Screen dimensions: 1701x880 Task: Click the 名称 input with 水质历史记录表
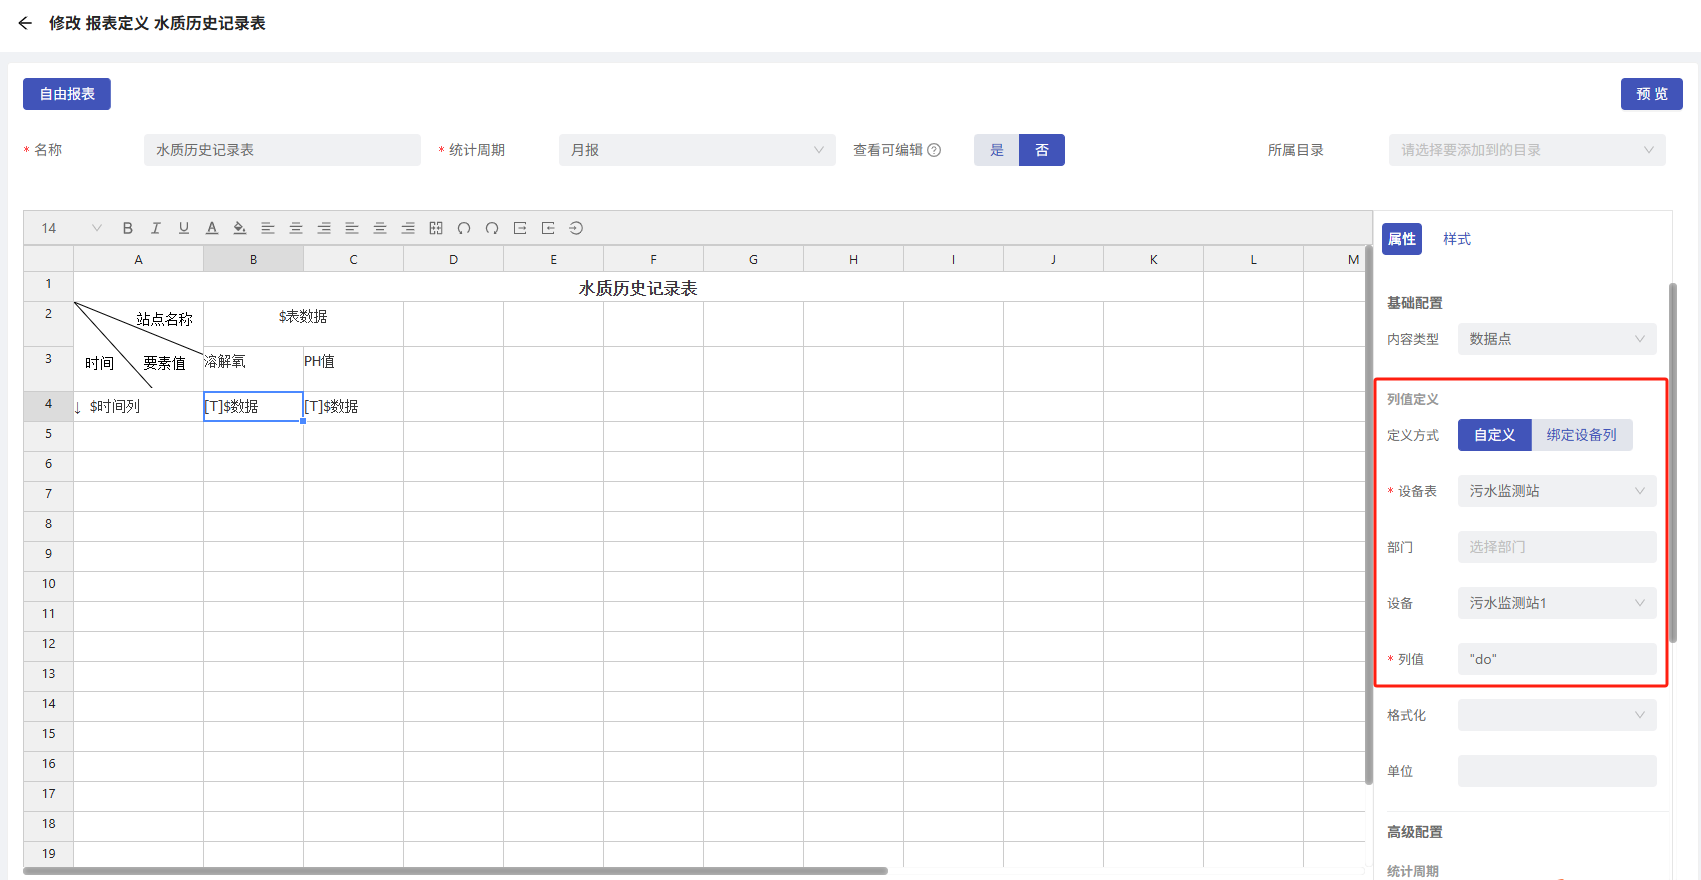(282, 150)
